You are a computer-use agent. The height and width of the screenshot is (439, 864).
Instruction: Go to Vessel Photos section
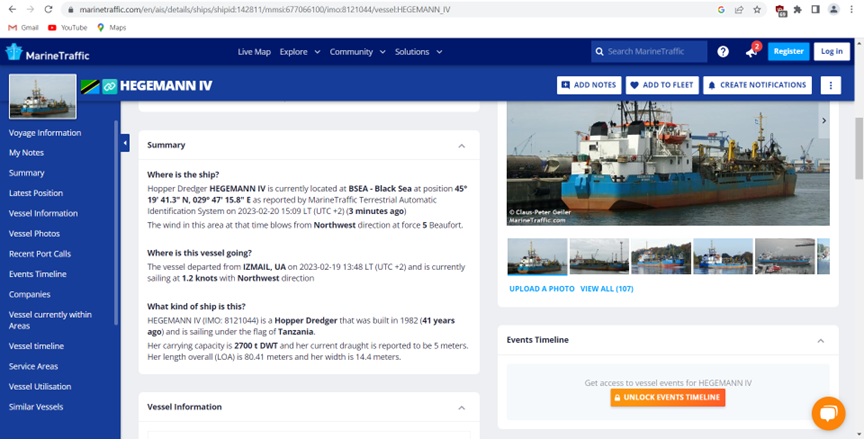pyautogui.click(x=34, y=234)
